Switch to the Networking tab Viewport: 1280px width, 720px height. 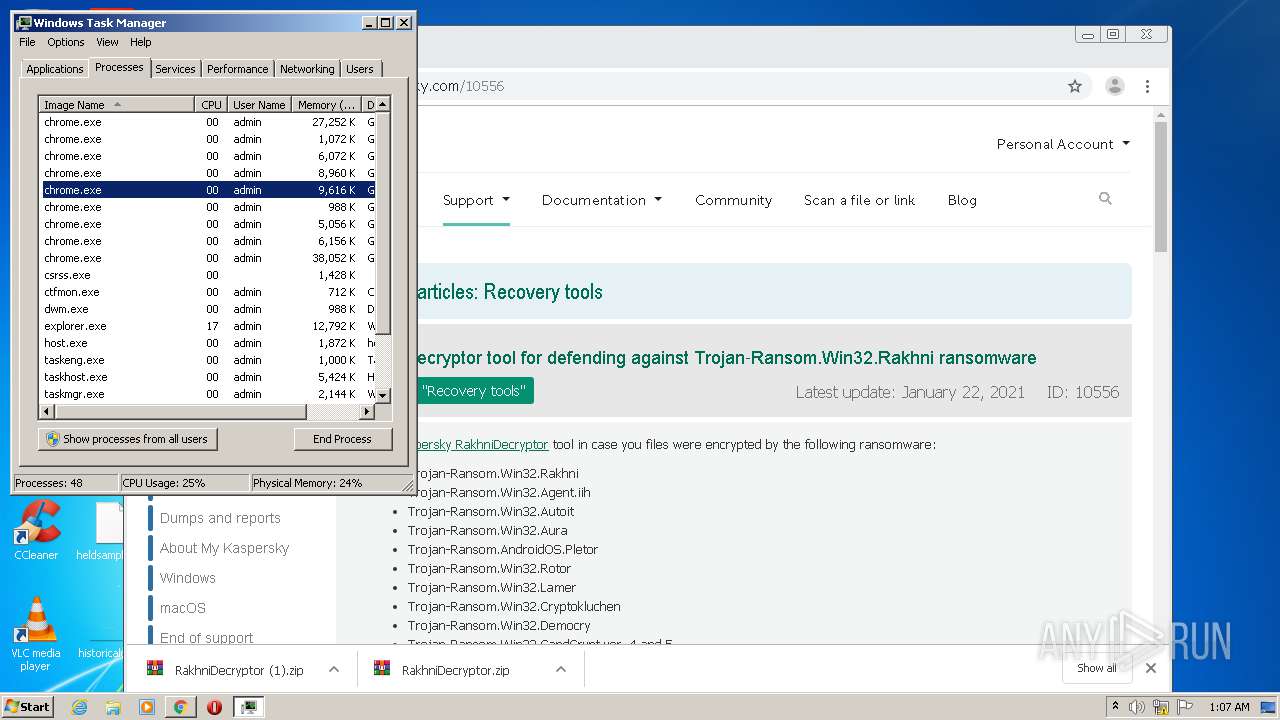[x=307, y=69]
